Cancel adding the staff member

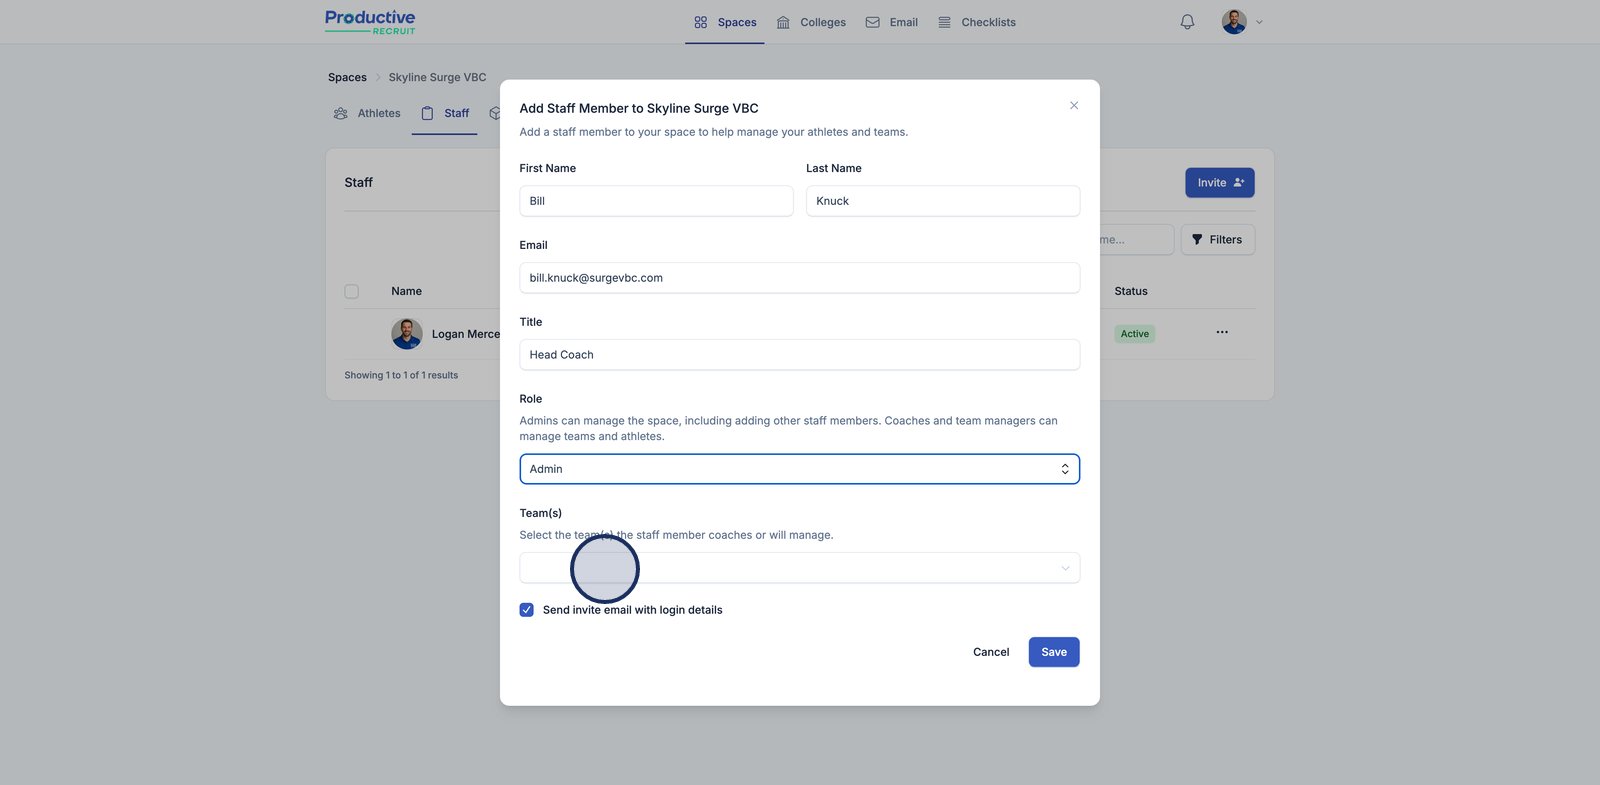pyautogui.click(x=991, y=652)
